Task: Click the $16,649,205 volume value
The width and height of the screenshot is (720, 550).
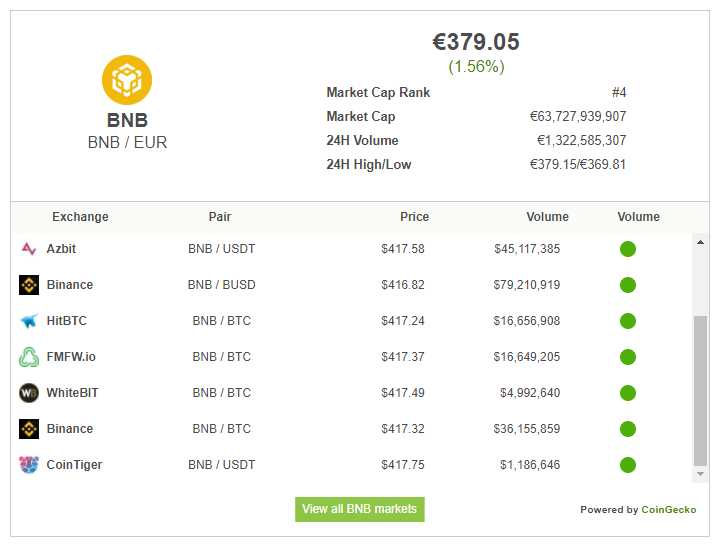Action: 527,357
